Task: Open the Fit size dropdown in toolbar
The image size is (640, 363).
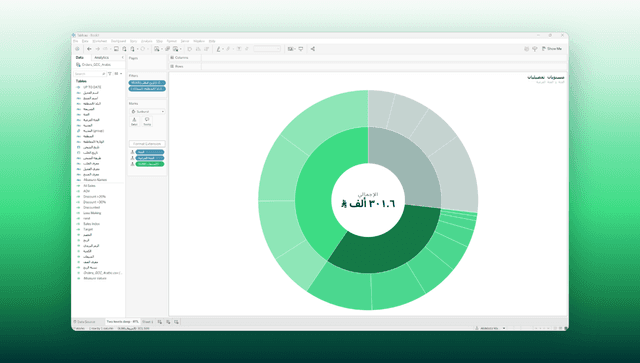Action: pyautogui.click(x=267, y=49)
